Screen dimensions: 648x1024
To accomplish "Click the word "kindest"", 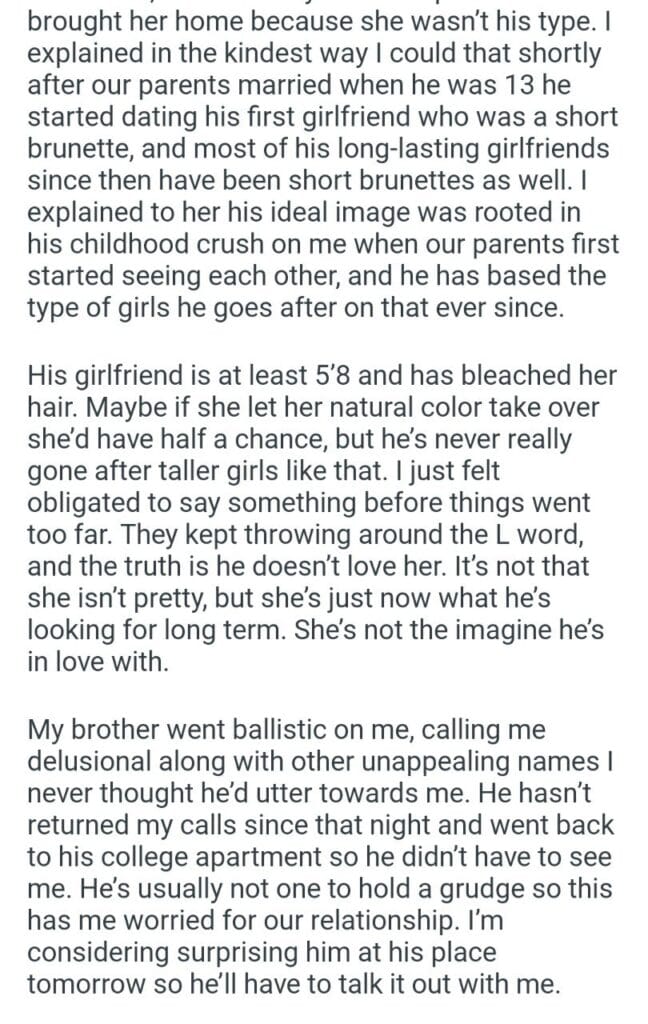I will [x=237, y=52].
